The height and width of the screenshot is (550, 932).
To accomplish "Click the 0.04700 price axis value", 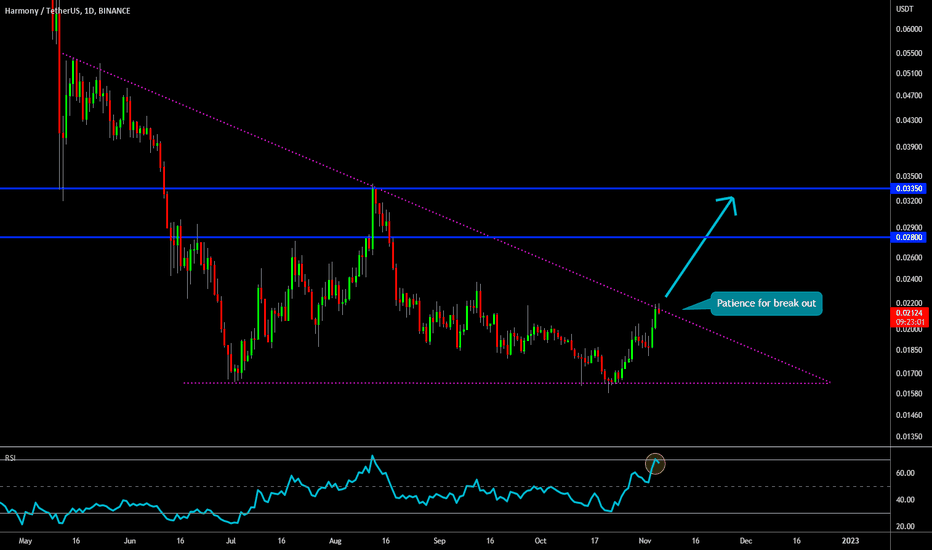I will pos(909,95).
